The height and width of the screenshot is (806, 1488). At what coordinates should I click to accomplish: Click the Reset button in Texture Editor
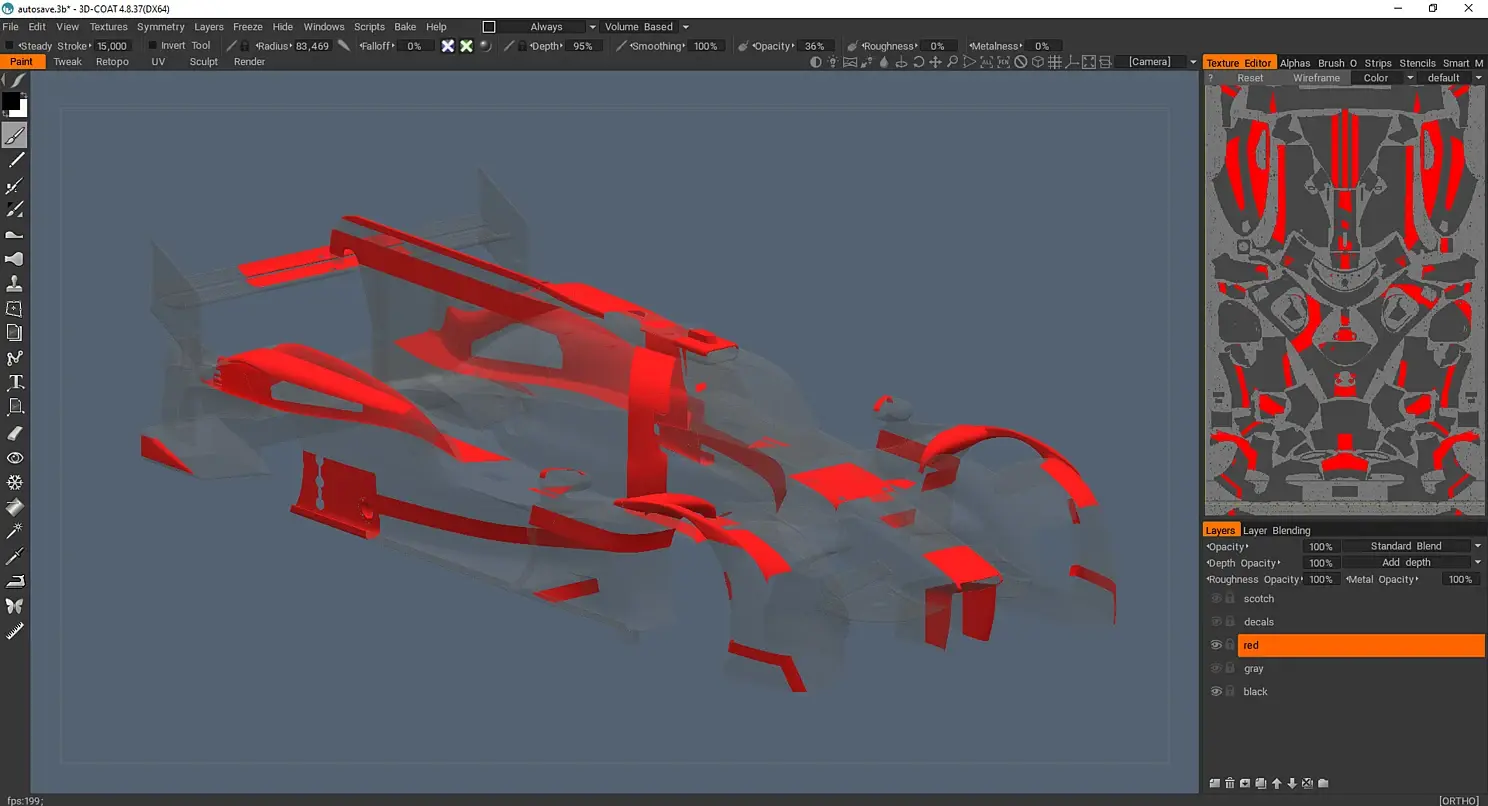(x=1250, y=78)
